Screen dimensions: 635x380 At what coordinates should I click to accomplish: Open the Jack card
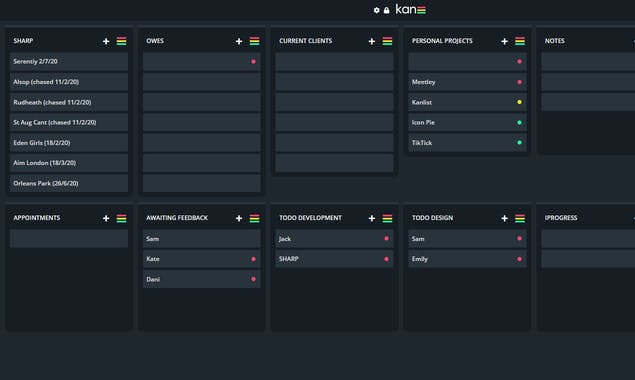click(x=335, y=239)
